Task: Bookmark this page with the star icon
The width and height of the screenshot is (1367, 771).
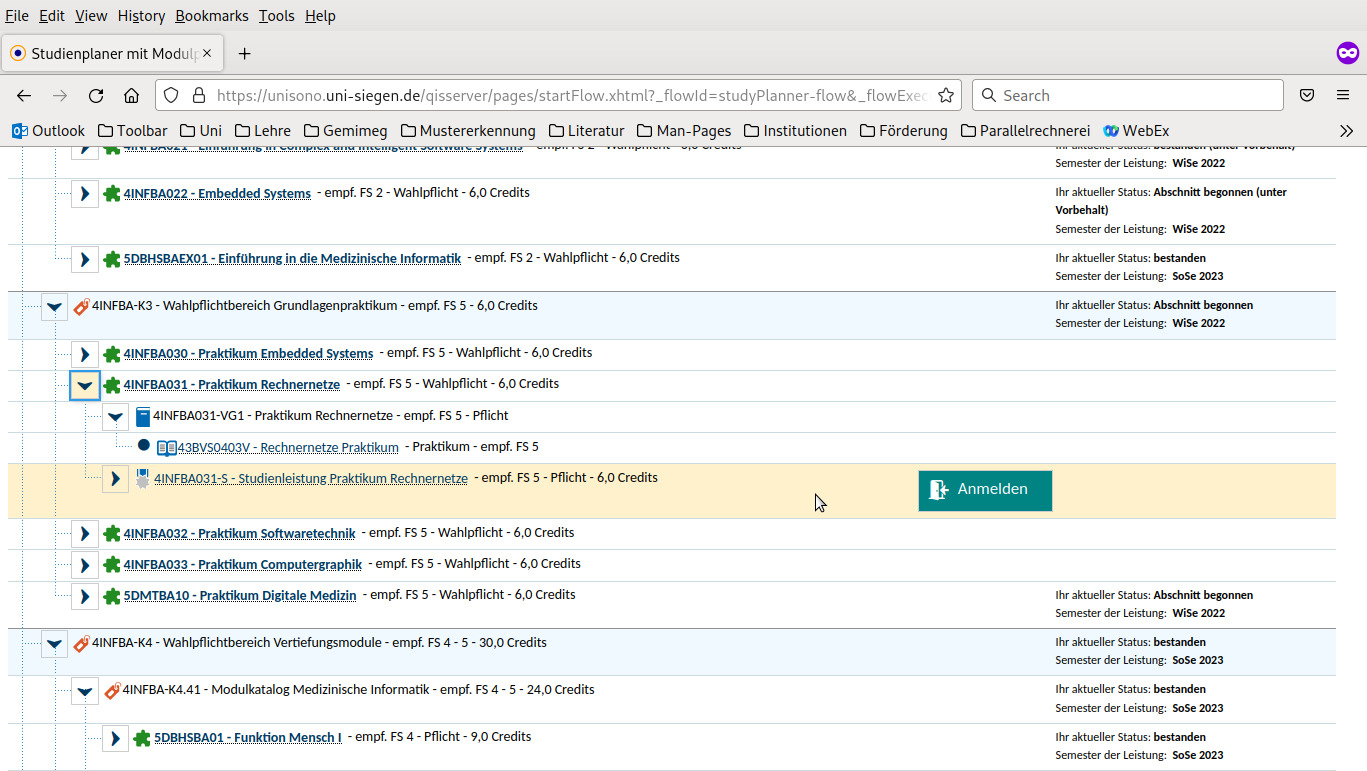Action: pyautogui.click(x=945, y=96)
